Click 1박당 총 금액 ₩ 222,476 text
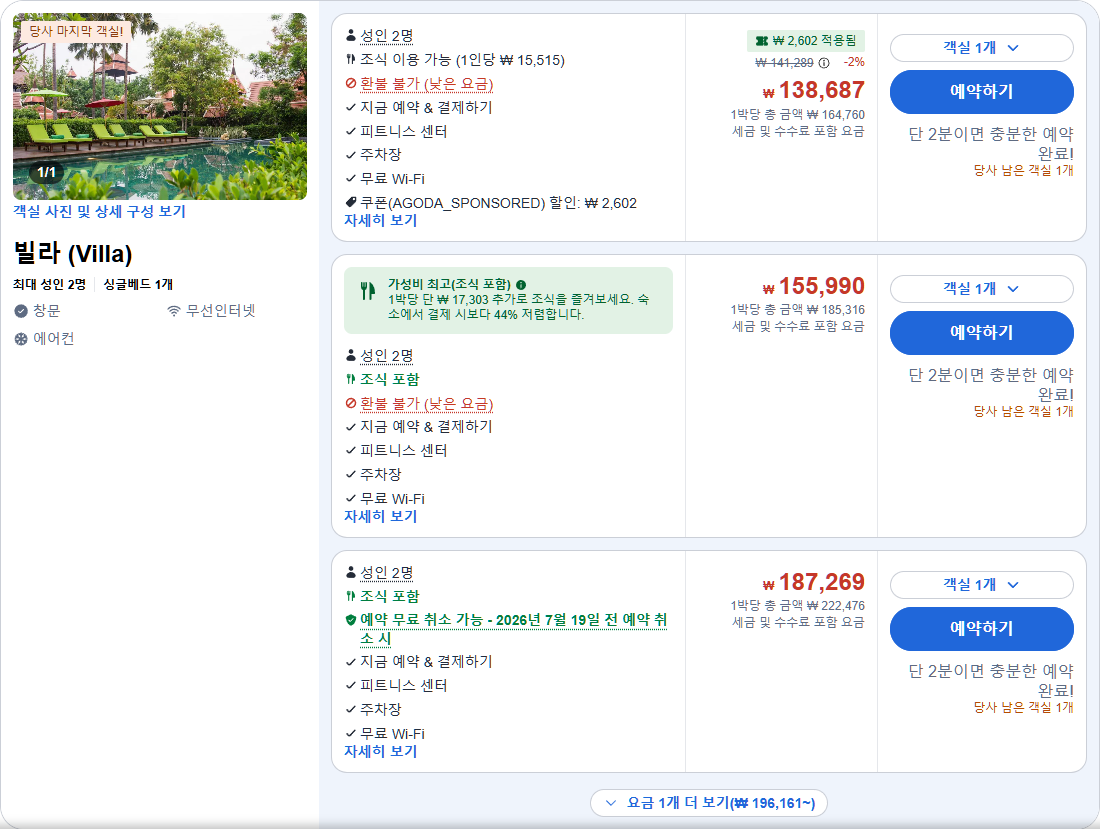This screenshot has width=1100, height=830. click(798, 605)
